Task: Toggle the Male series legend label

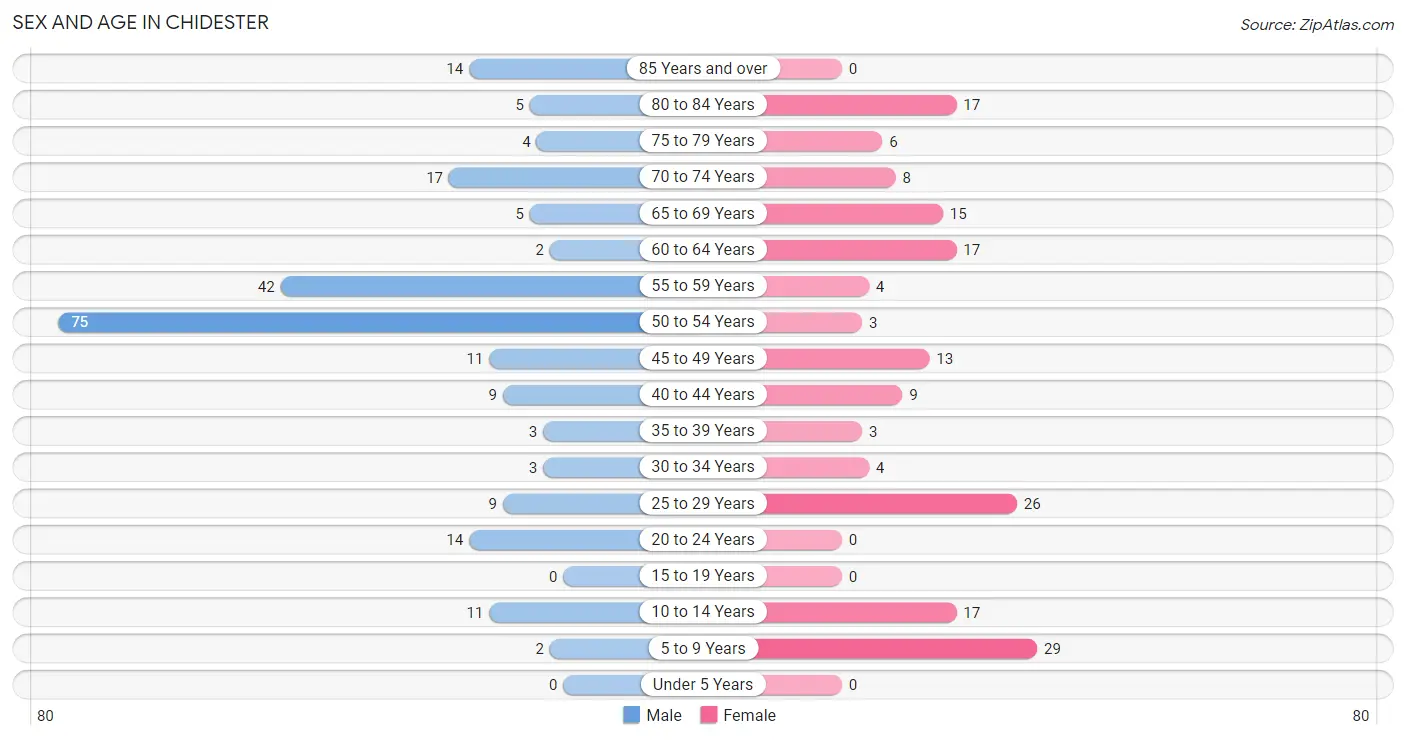Action: [x=664, y=715]
